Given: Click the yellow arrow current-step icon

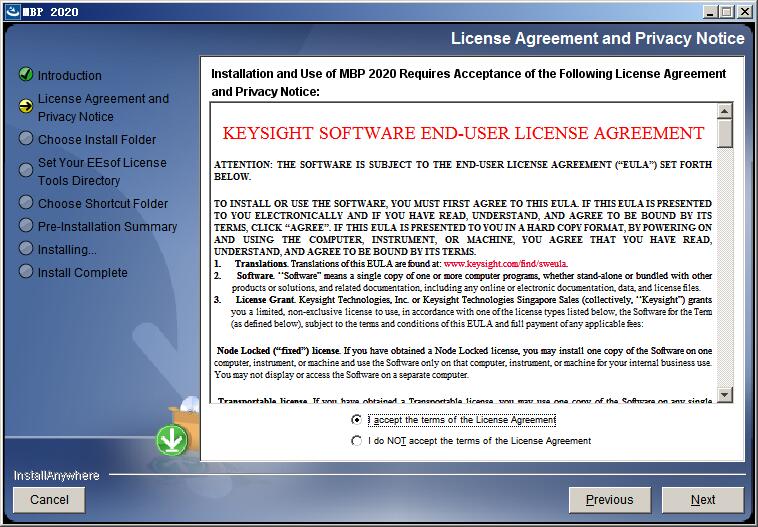Looking at the screenshot, I should click(x=26, y=107).
